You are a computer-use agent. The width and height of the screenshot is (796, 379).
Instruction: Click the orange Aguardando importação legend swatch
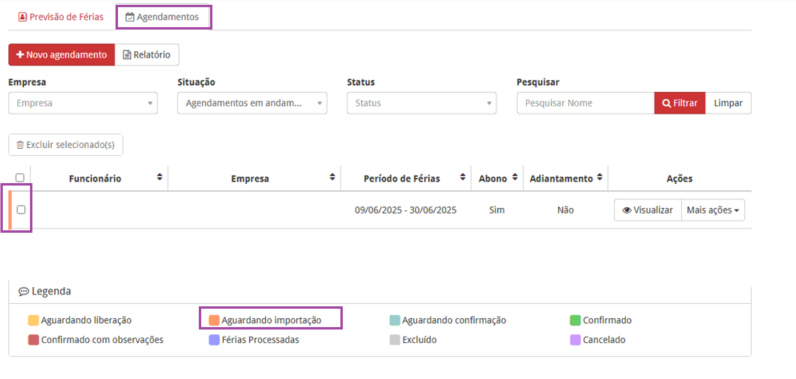point(214,321)
